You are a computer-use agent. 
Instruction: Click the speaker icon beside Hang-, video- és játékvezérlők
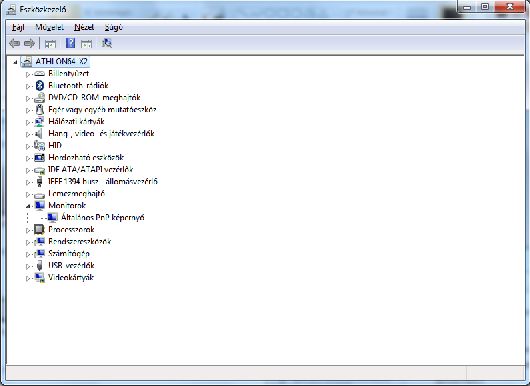[x=39, y=134]
